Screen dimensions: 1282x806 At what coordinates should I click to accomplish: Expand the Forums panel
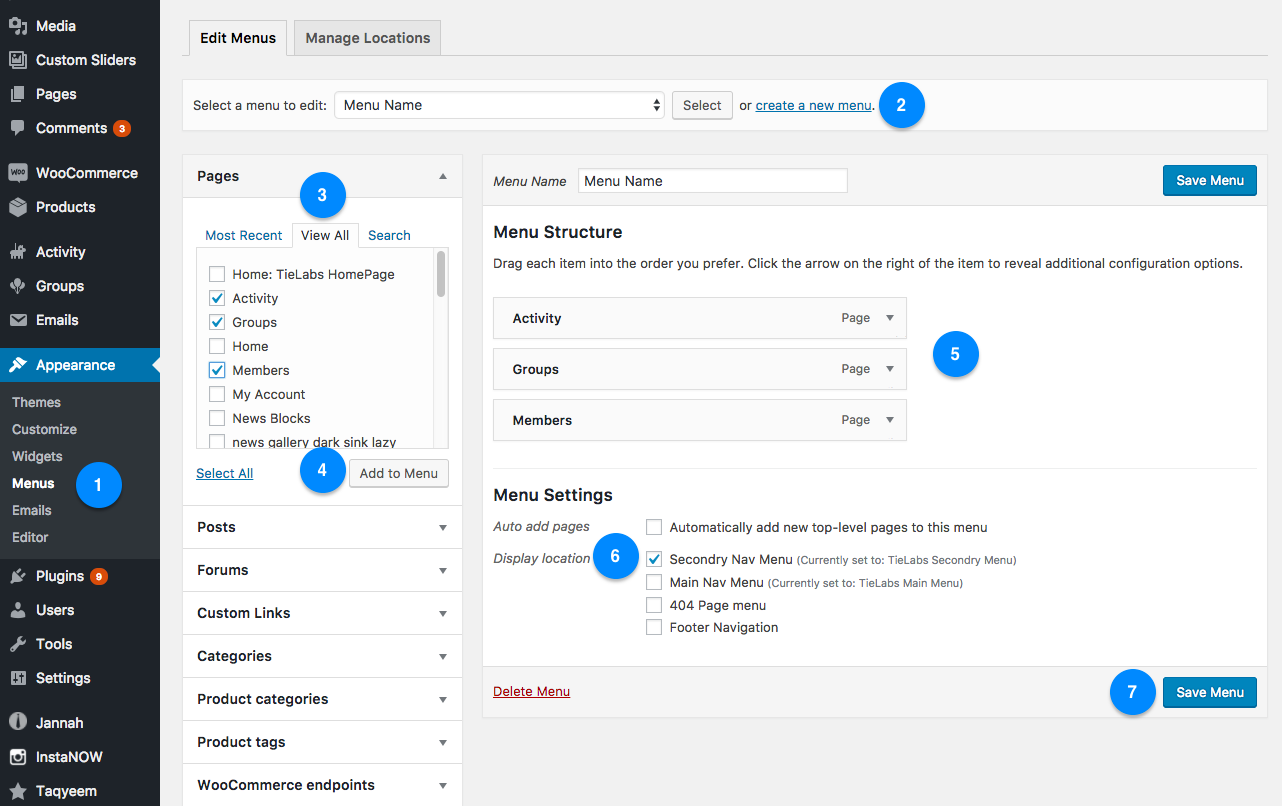[x=322, y=570]
